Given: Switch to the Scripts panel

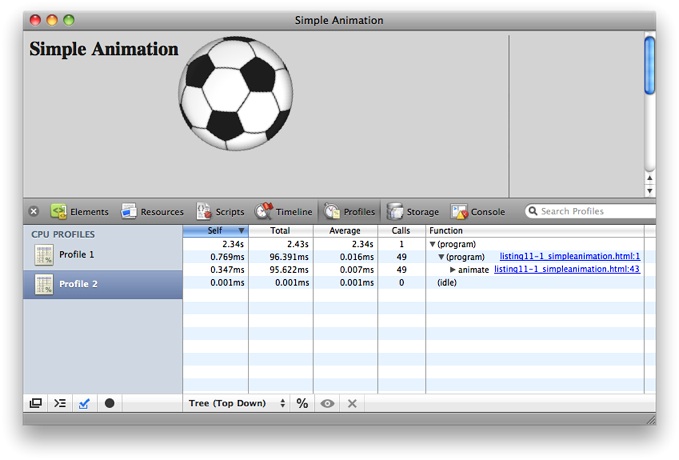Looking at the screenshot, I should pyautogui.click(x=220, y=212).
